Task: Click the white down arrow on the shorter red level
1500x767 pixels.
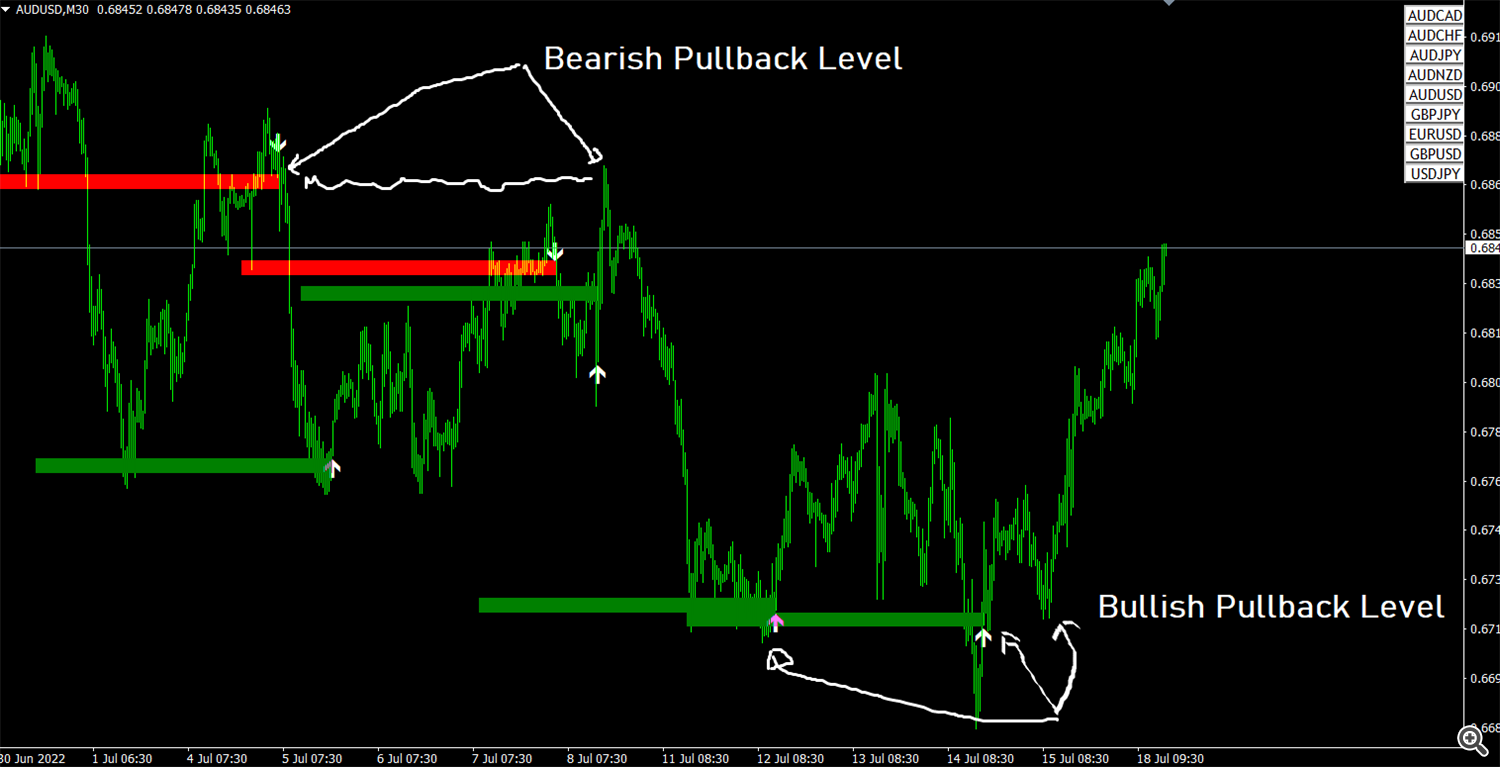Action: [x=555, y=252]
